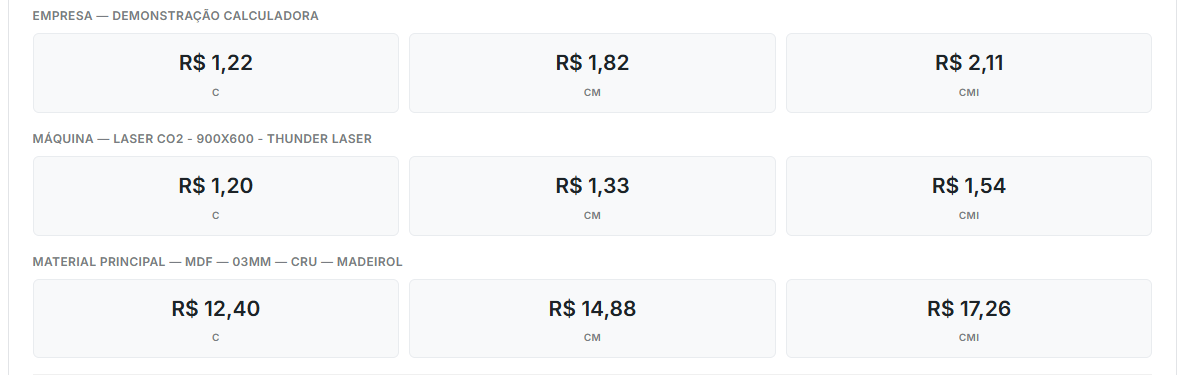Click the CM label under R$ 1,33
This screenshot has width=1183, height=375.
click(x=592, y=216)
